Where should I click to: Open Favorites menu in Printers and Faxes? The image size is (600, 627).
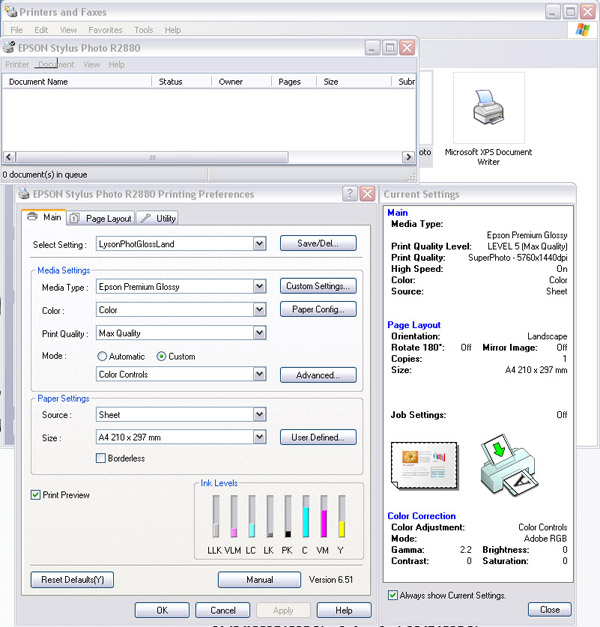point(105,30)
